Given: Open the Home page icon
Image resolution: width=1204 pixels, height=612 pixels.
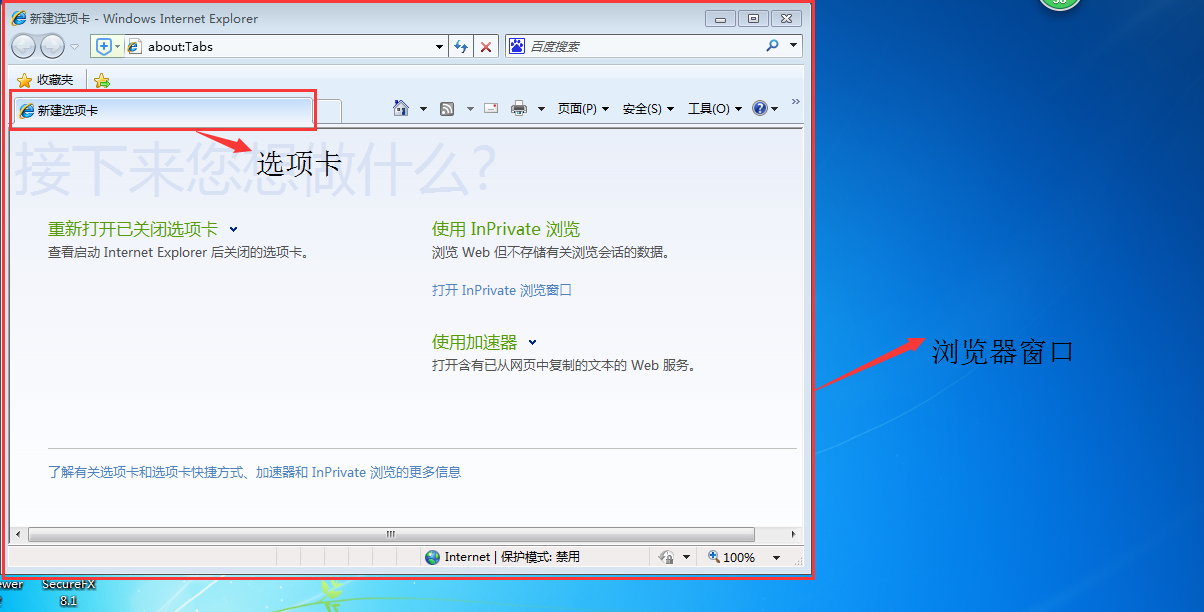Looking at the screenshot, I should point(400,108).
